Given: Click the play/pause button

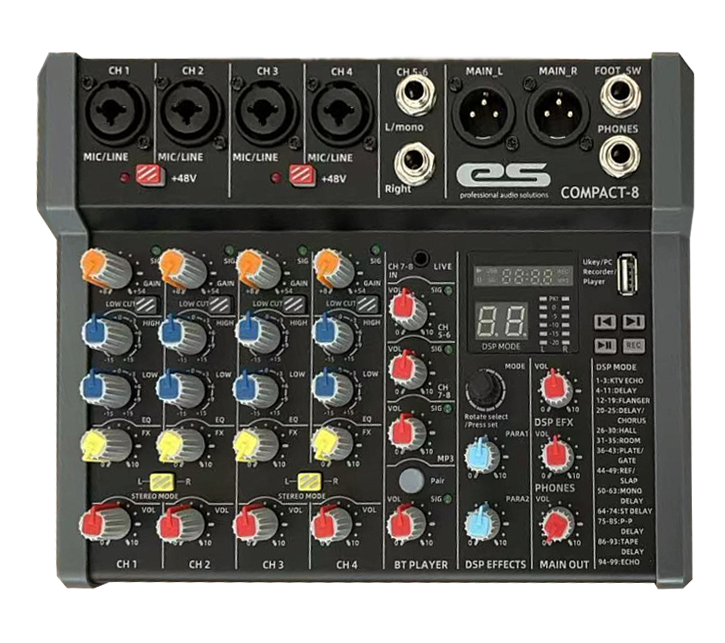Looking at the screenshot, I should tap(605, 345).
